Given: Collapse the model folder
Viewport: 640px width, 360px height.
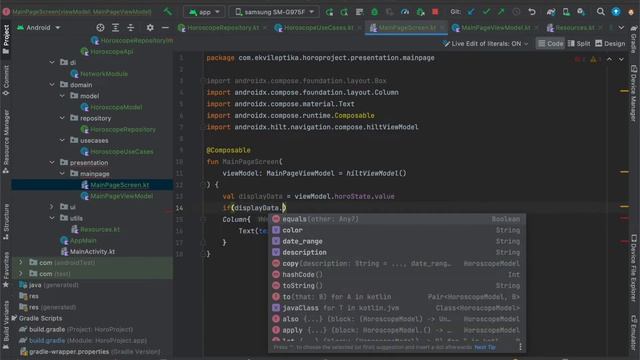Looking at the screenshot, I should 62,96.
